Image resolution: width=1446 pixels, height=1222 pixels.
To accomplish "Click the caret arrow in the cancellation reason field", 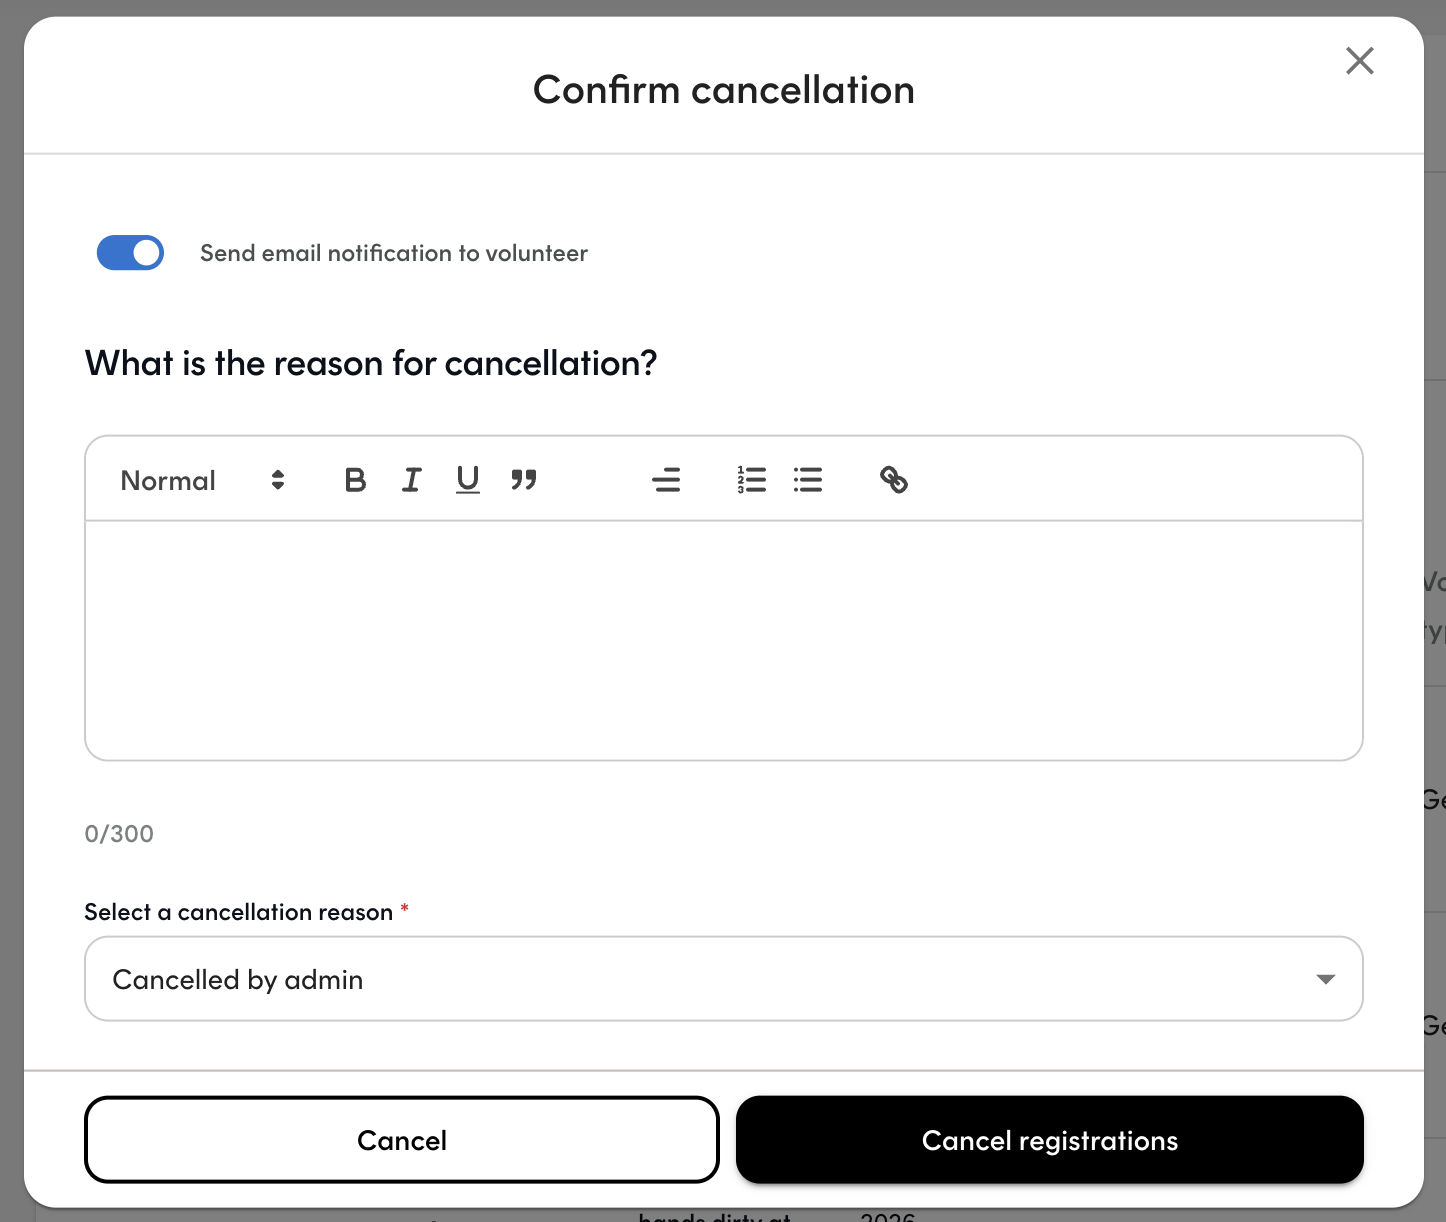I will 1326,979.
